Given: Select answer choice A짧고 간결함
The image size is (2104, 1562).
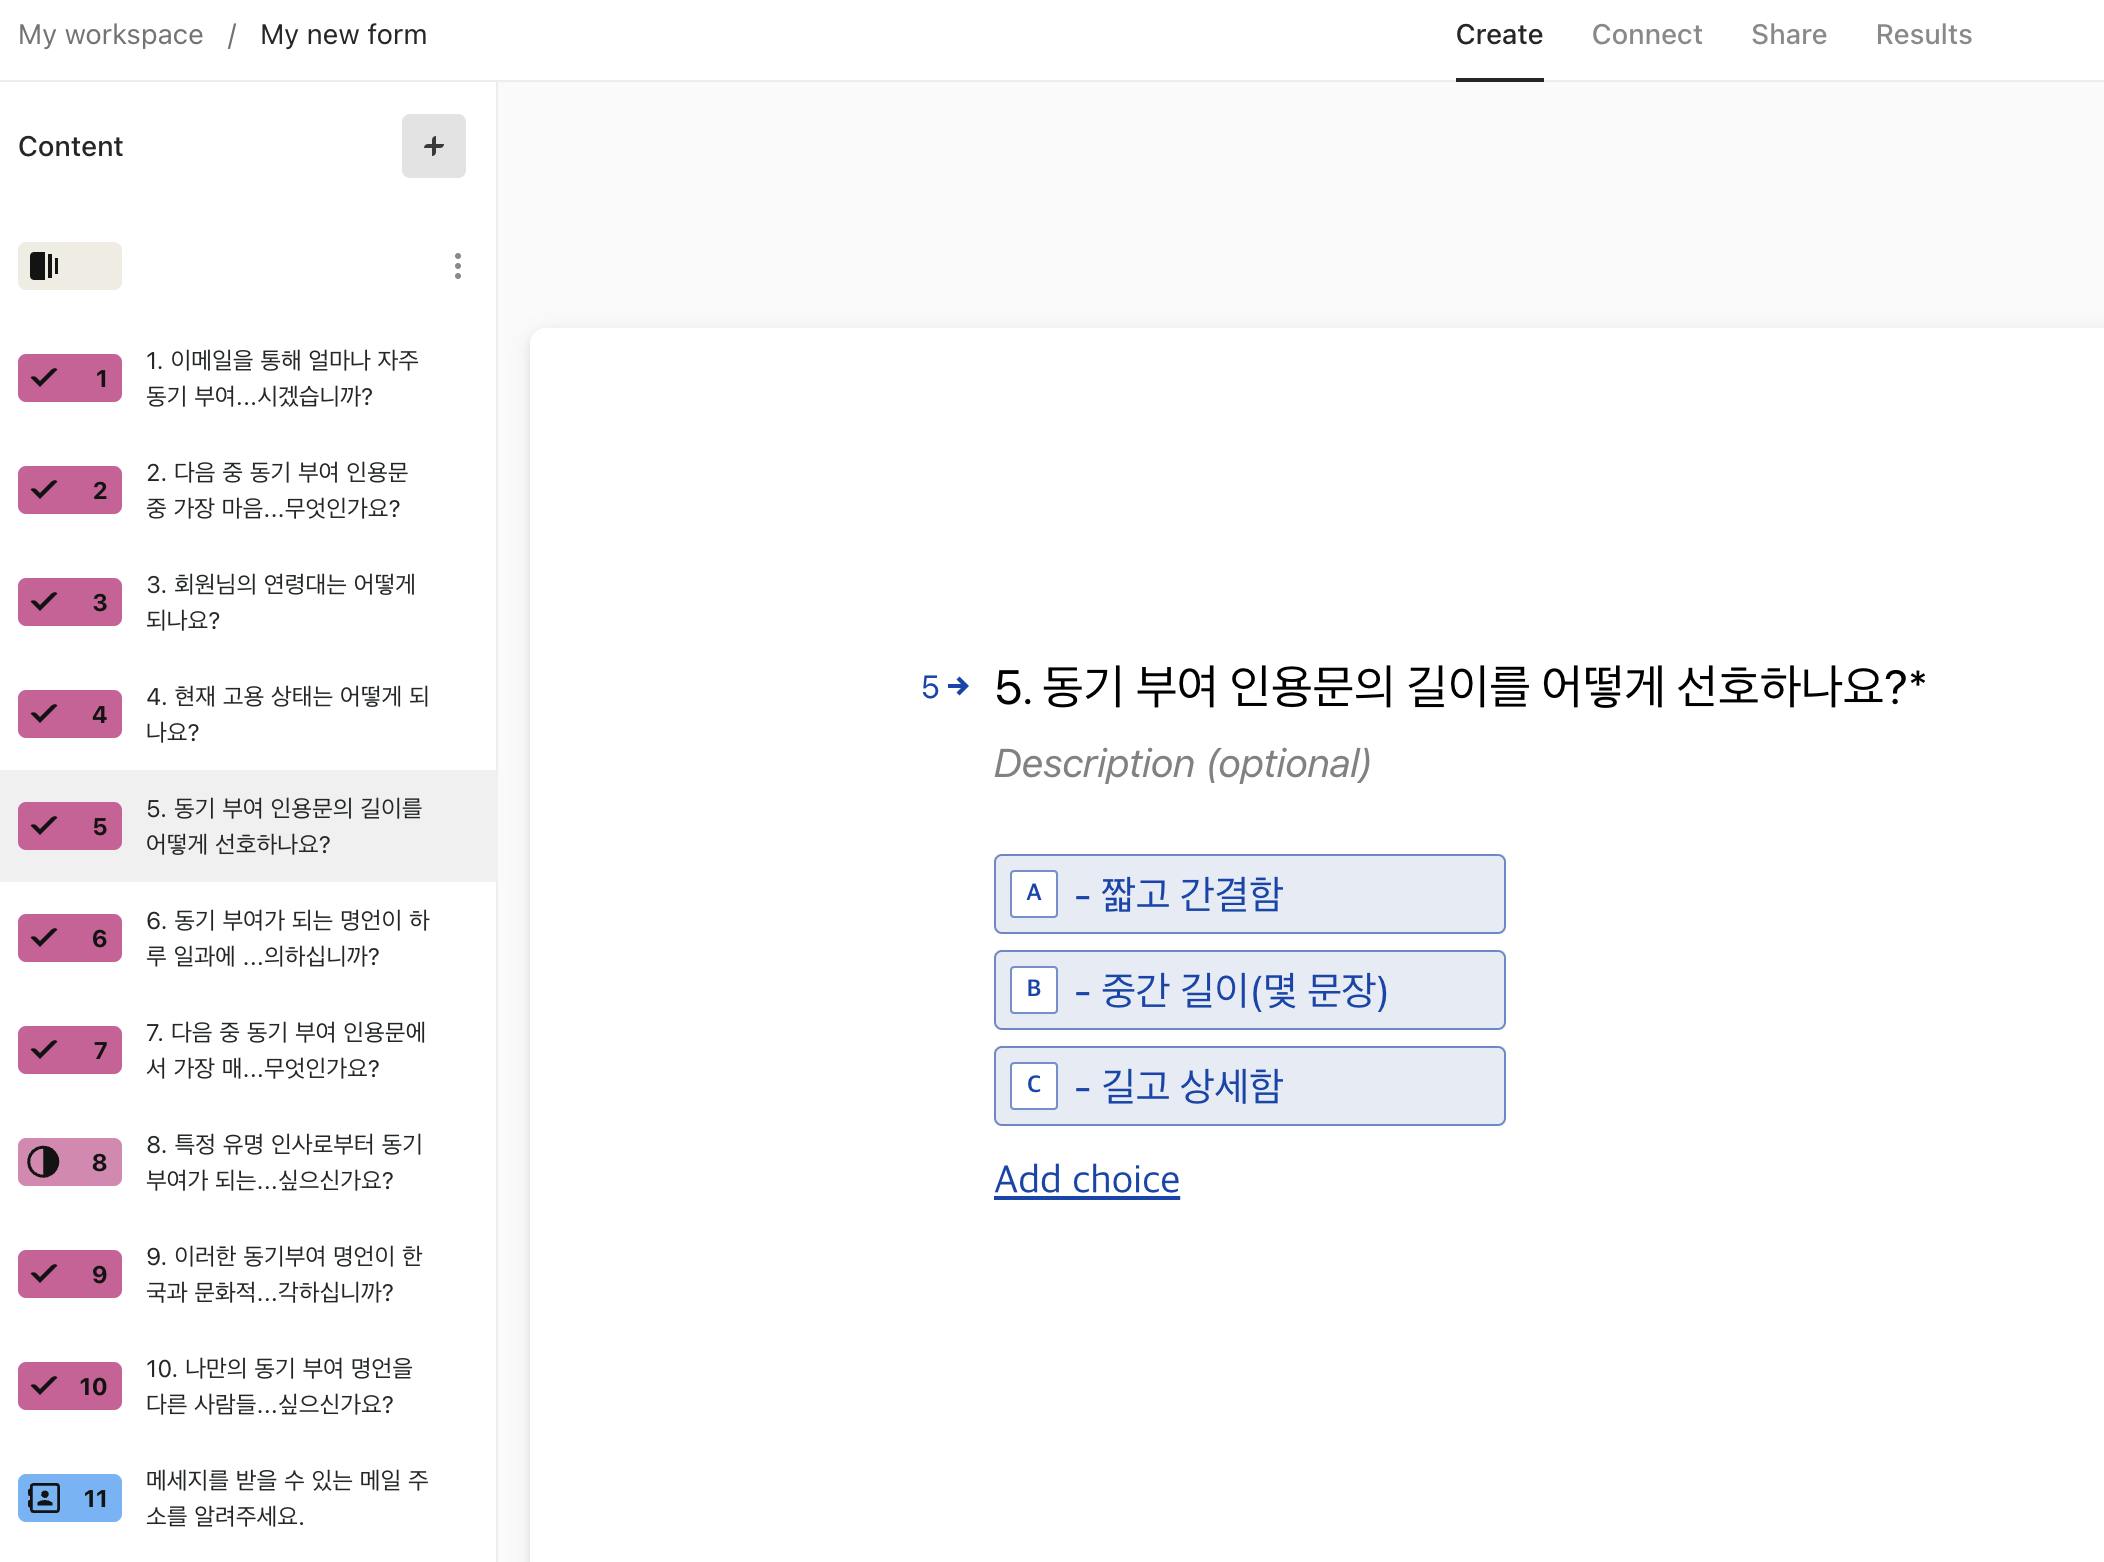Looking at the screenshot, I should coord(1250,893).
